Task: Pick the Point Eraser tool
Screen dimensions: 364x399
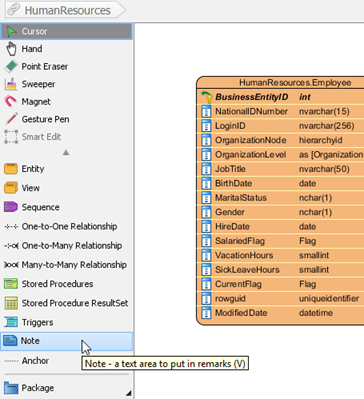Action: [x=67, y=67]
